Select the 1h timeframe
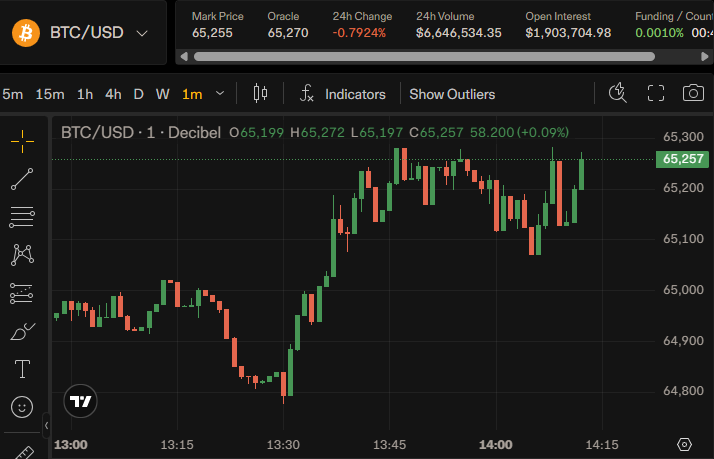The height and width of the screenshot is (459, 714). [85, 94]
